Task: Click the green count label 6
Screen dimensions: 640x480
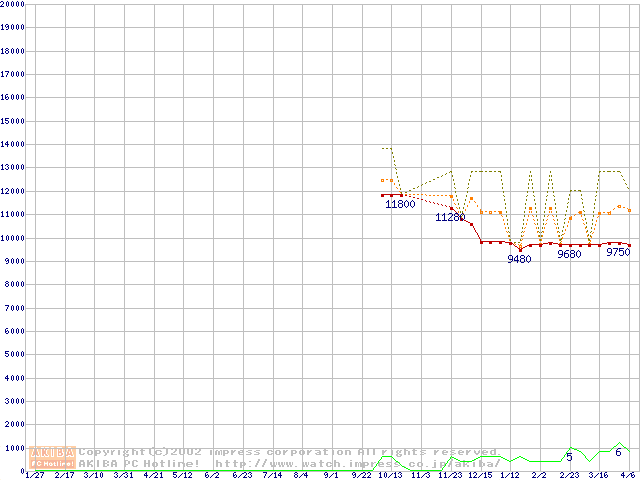Action: (618, 452)
